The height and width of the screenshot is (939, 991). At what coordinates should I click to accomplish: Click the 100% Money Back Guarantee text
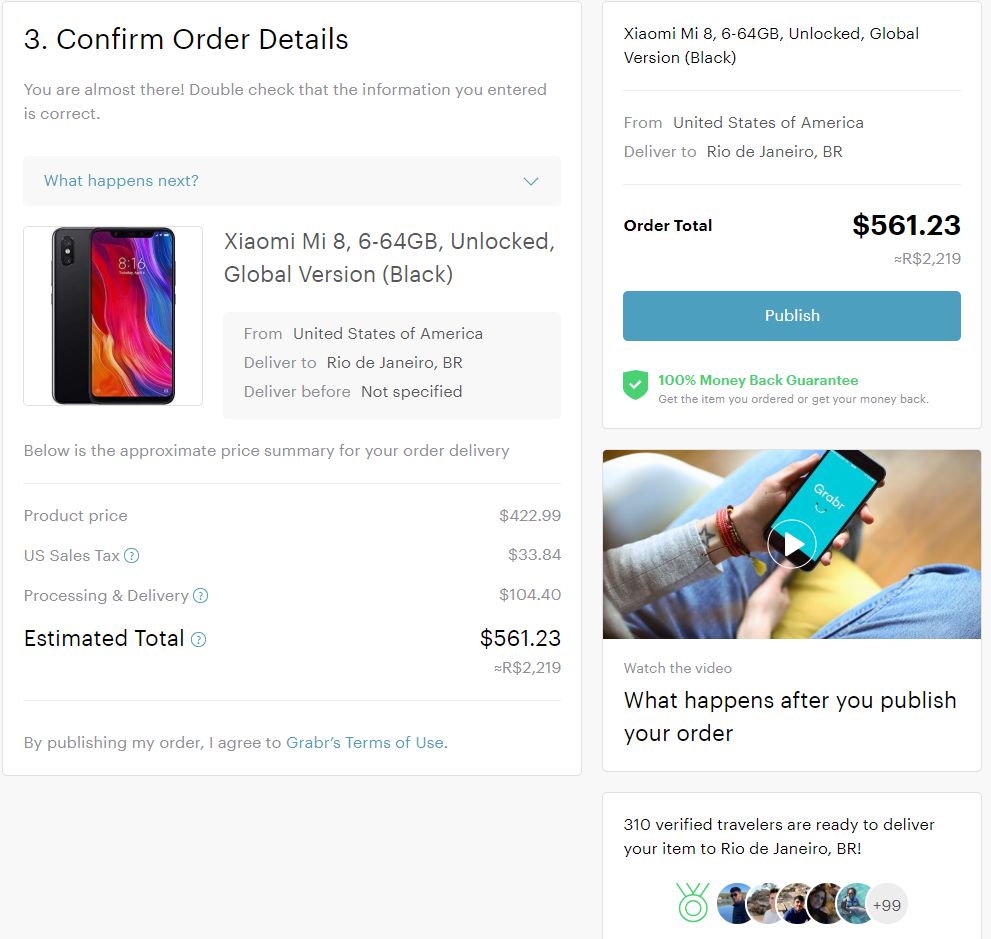coord(758,380)
